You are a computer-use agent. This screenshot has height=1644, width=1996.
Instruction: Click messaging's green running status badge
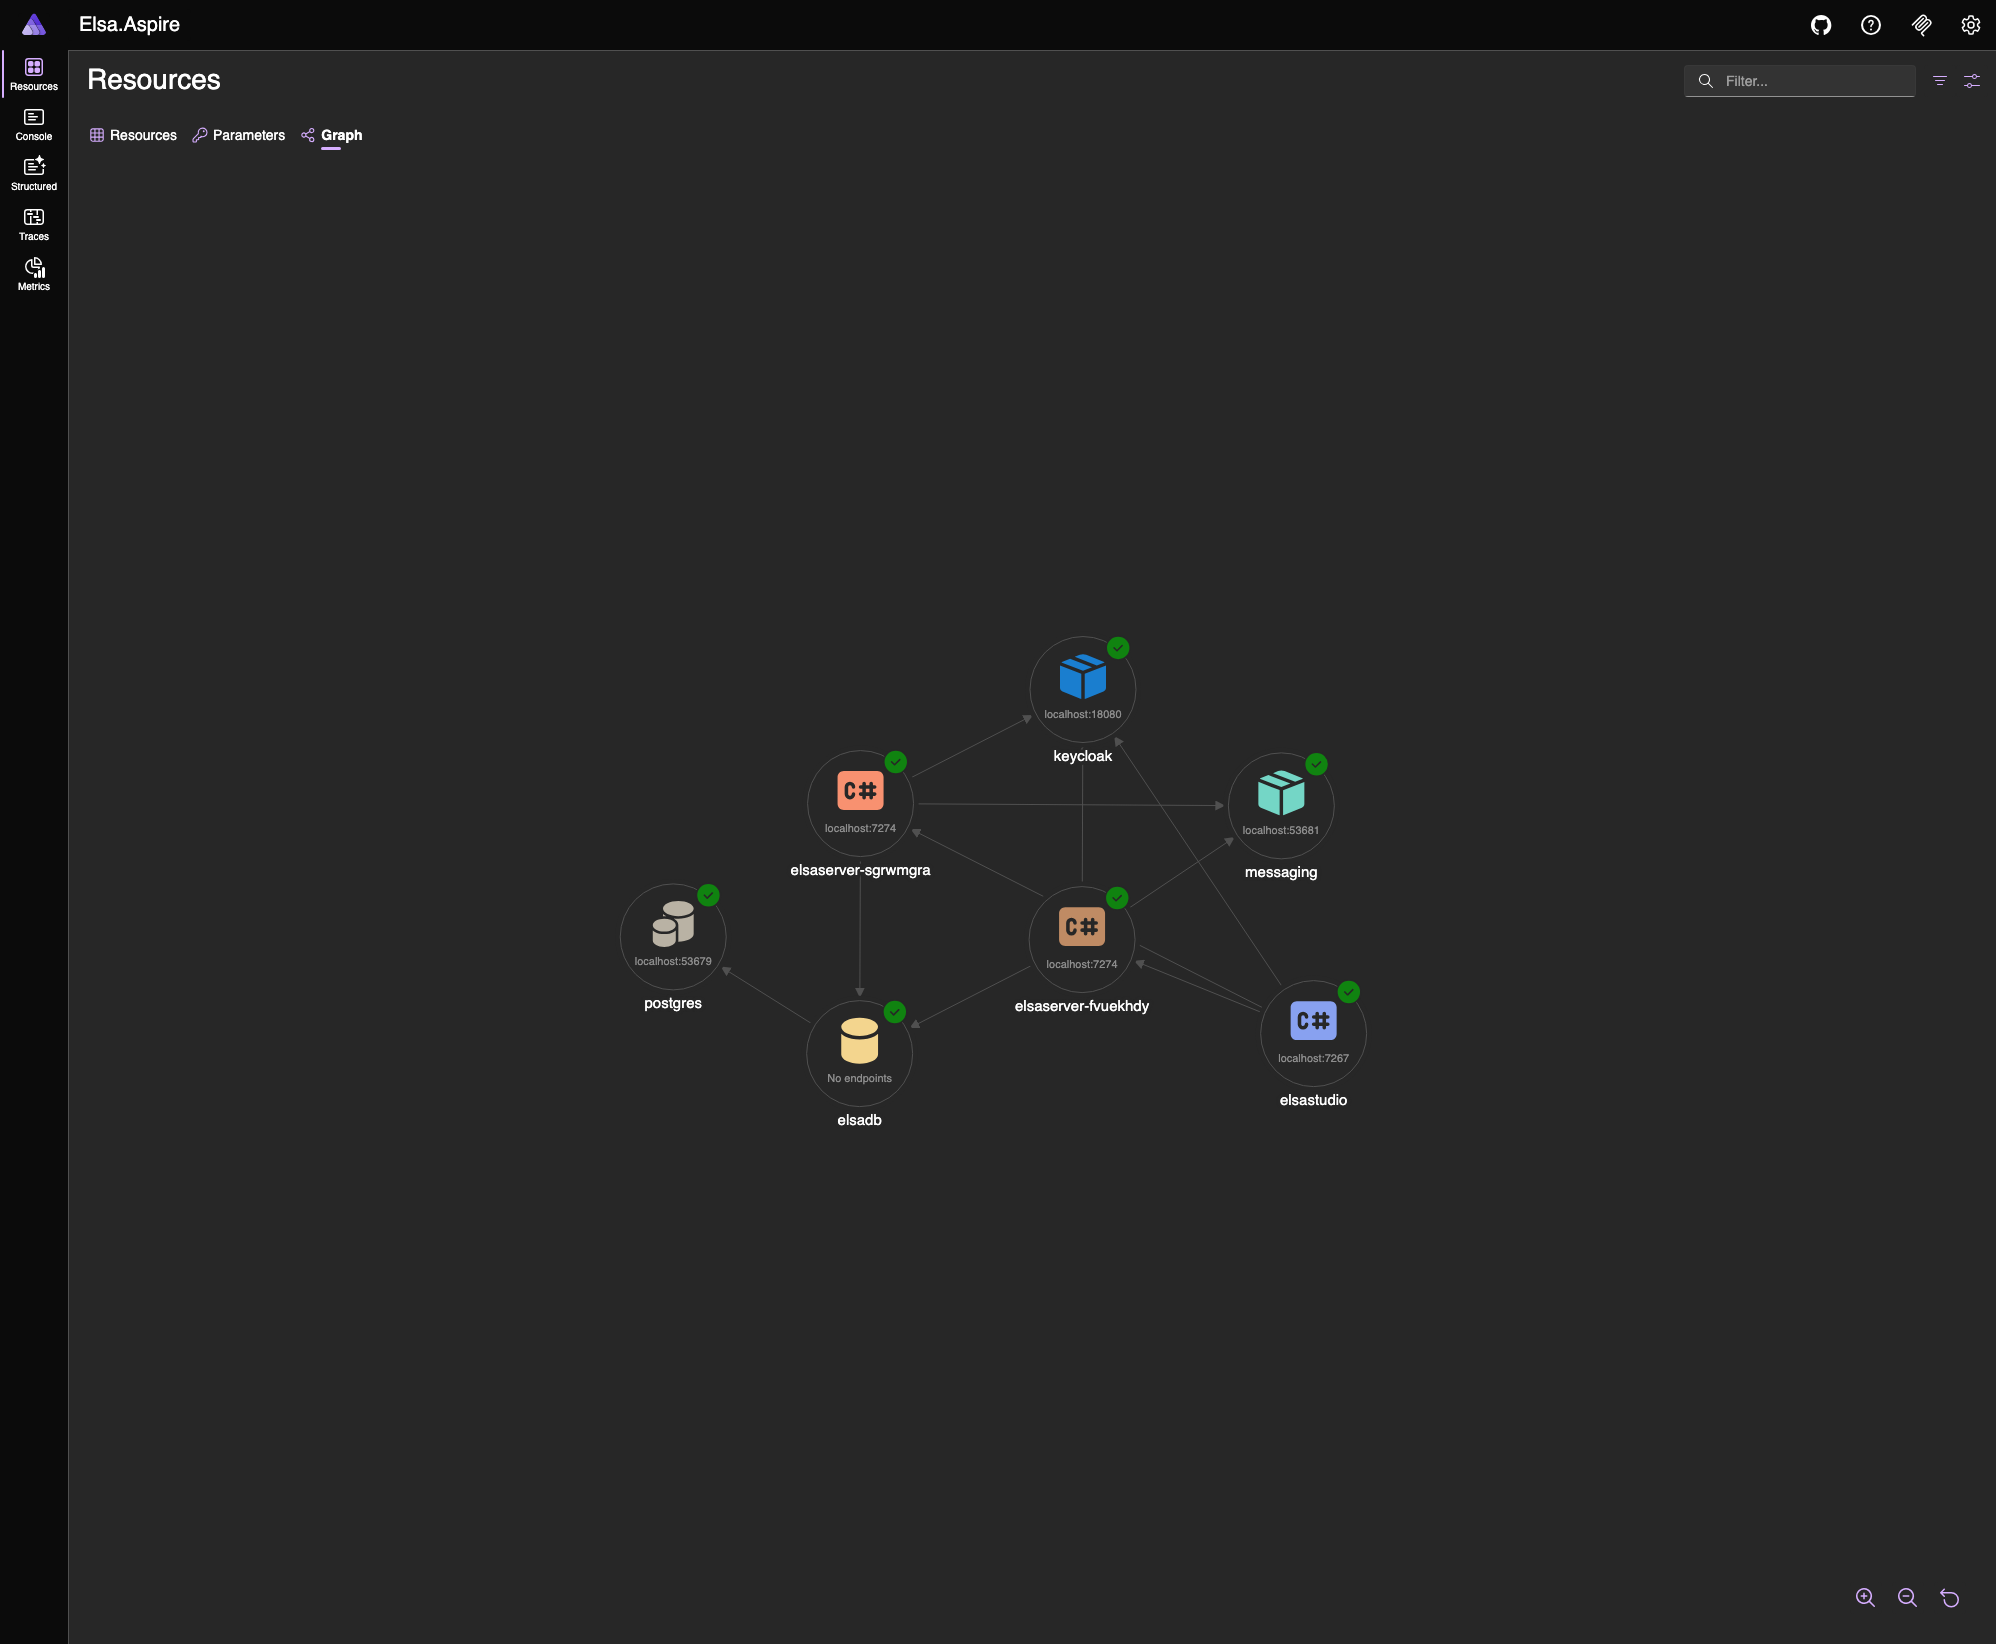pyautogui.click(x=1316, y=764)
